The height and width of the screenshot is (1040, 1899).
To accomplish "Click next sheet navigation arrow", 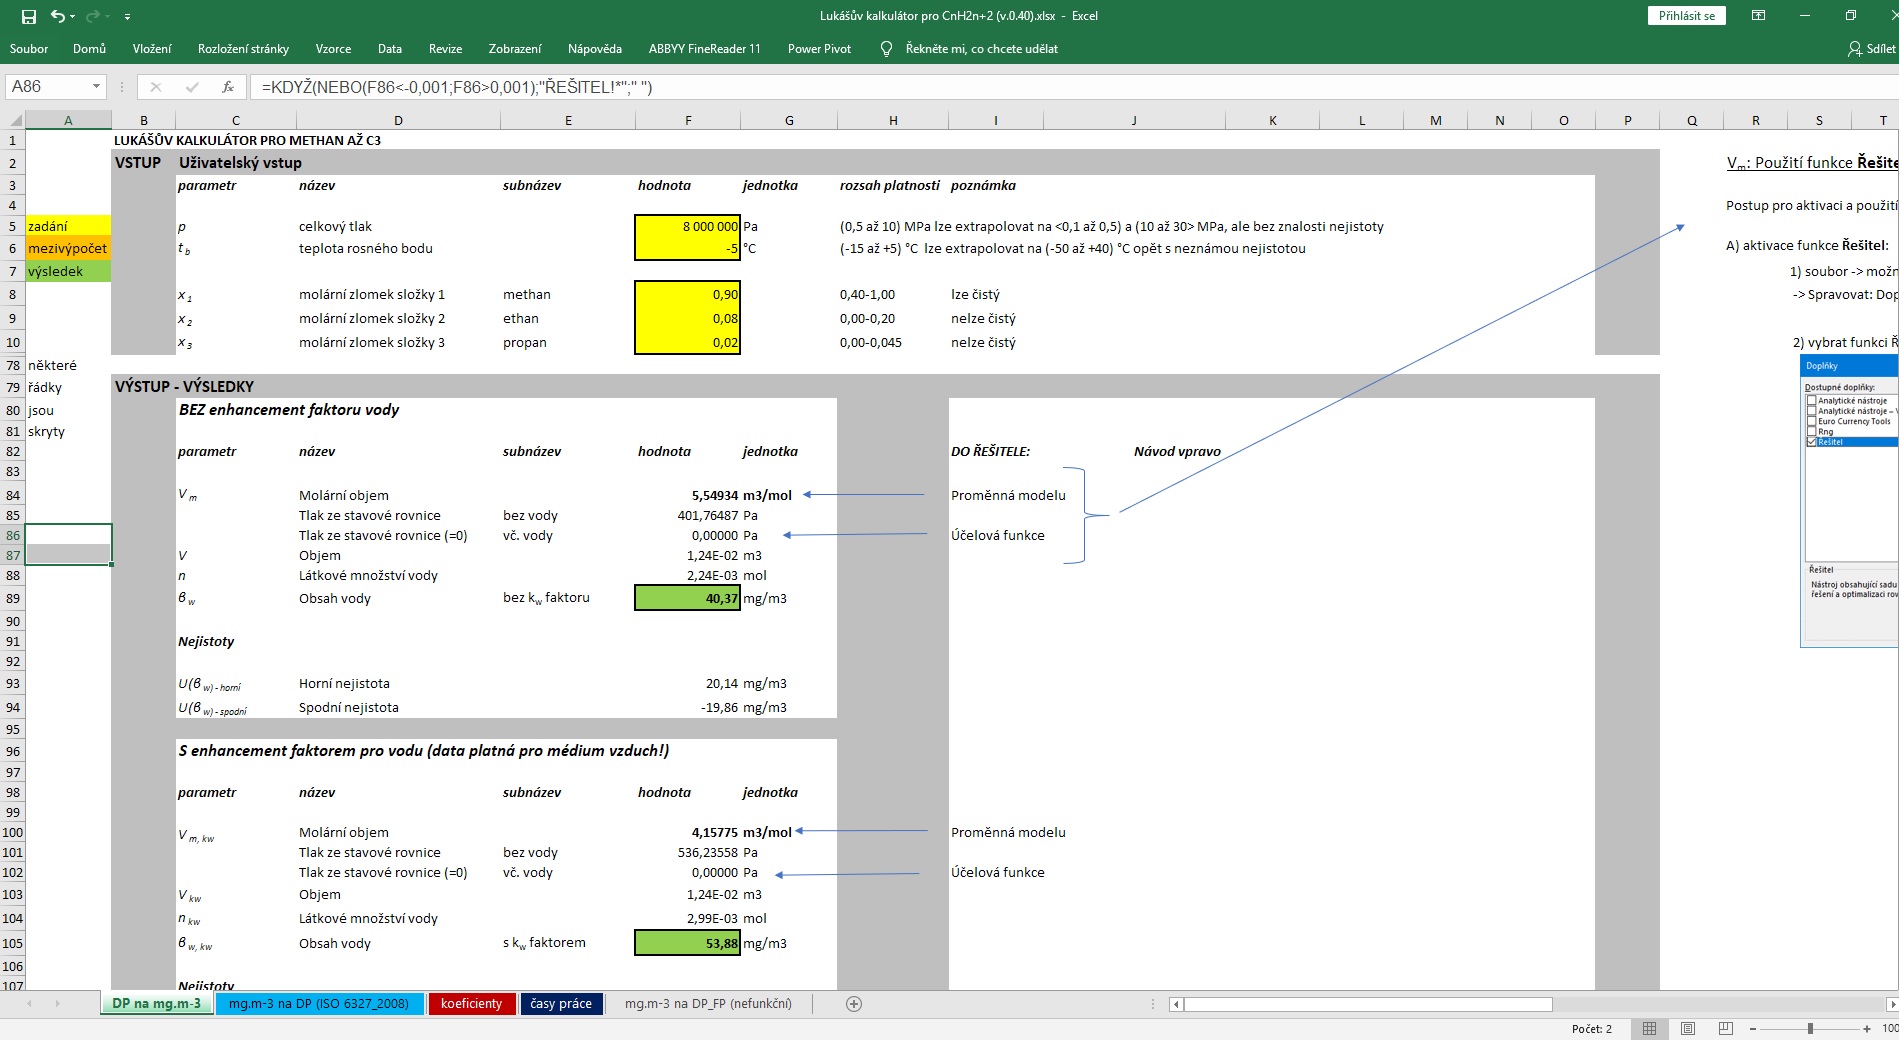I will (57, 1003).
